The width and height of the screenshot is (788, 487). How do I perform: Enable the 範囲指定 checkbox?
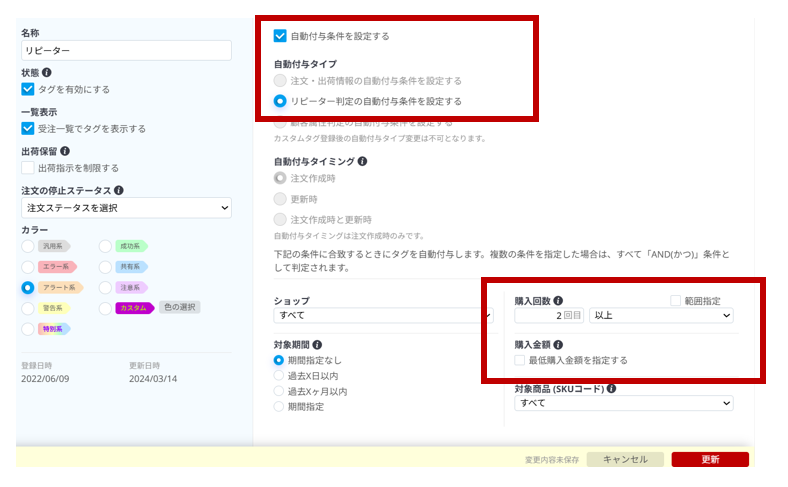coord(677,300)
